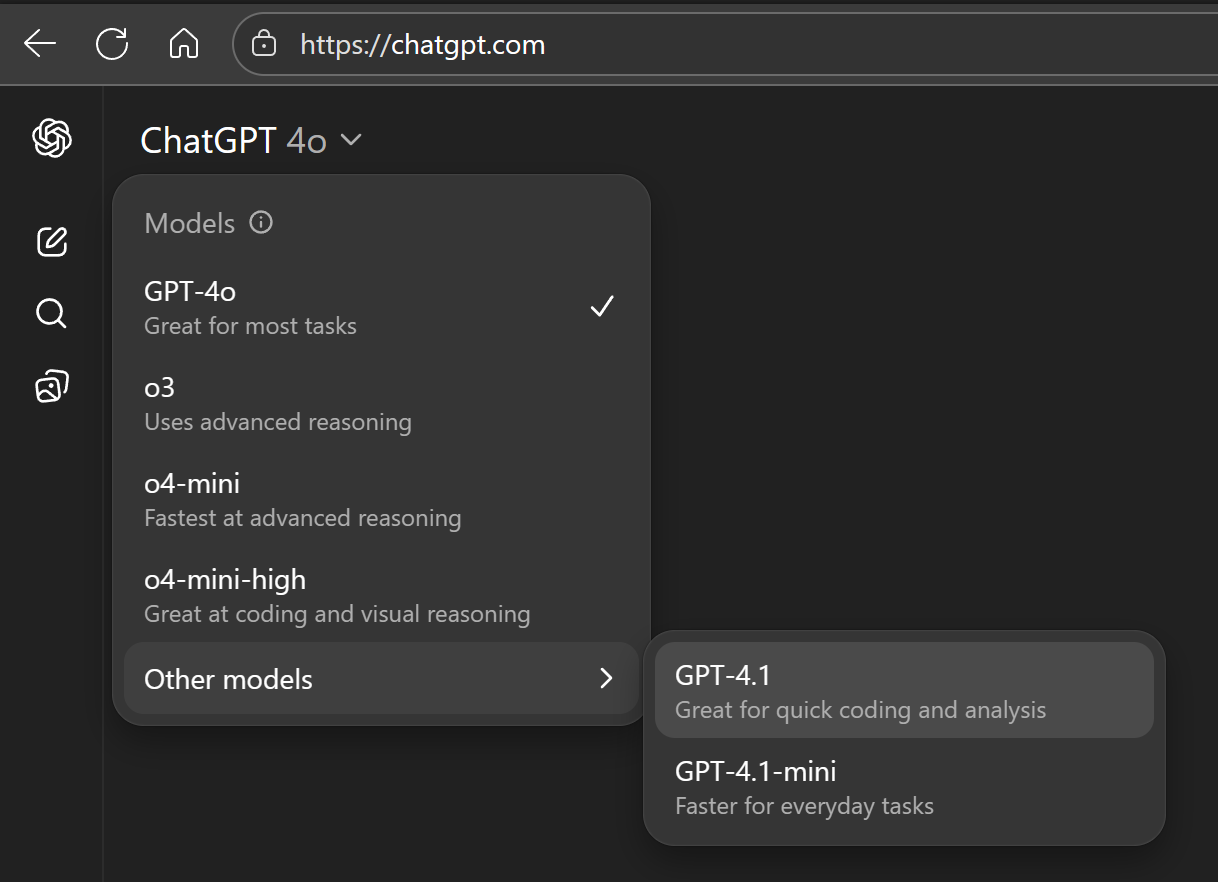Viewport: 1218px width, 882px height.
Task: Switch to the o4-mini-high model
Action: click(381, 595)
